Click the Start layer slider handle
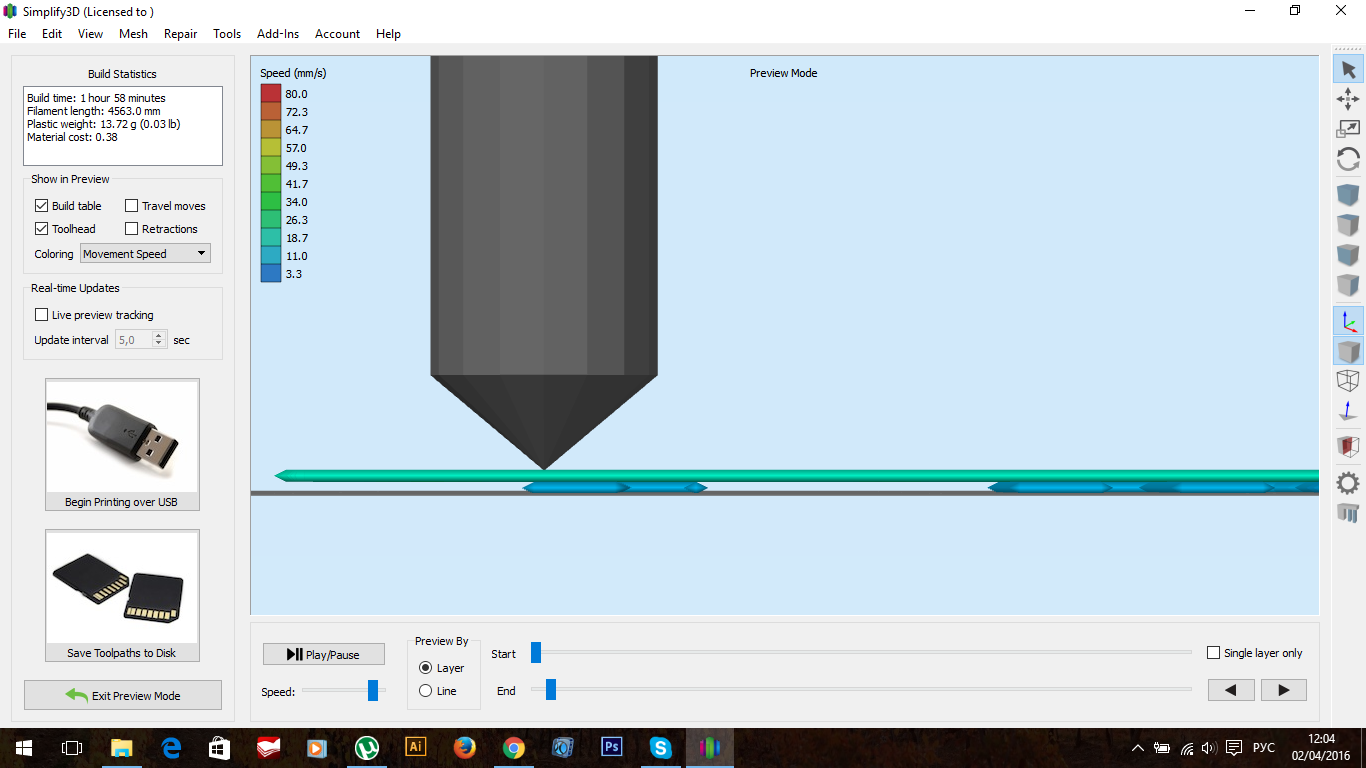Viewport: 1366px width, 768px height. pyautogui.click(x=536, y=653)
